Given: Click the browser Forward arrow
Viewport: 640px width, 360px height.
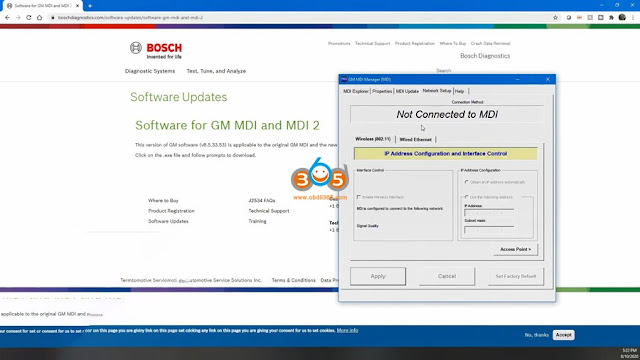Looking at the screenshot, I should [18, 18].
